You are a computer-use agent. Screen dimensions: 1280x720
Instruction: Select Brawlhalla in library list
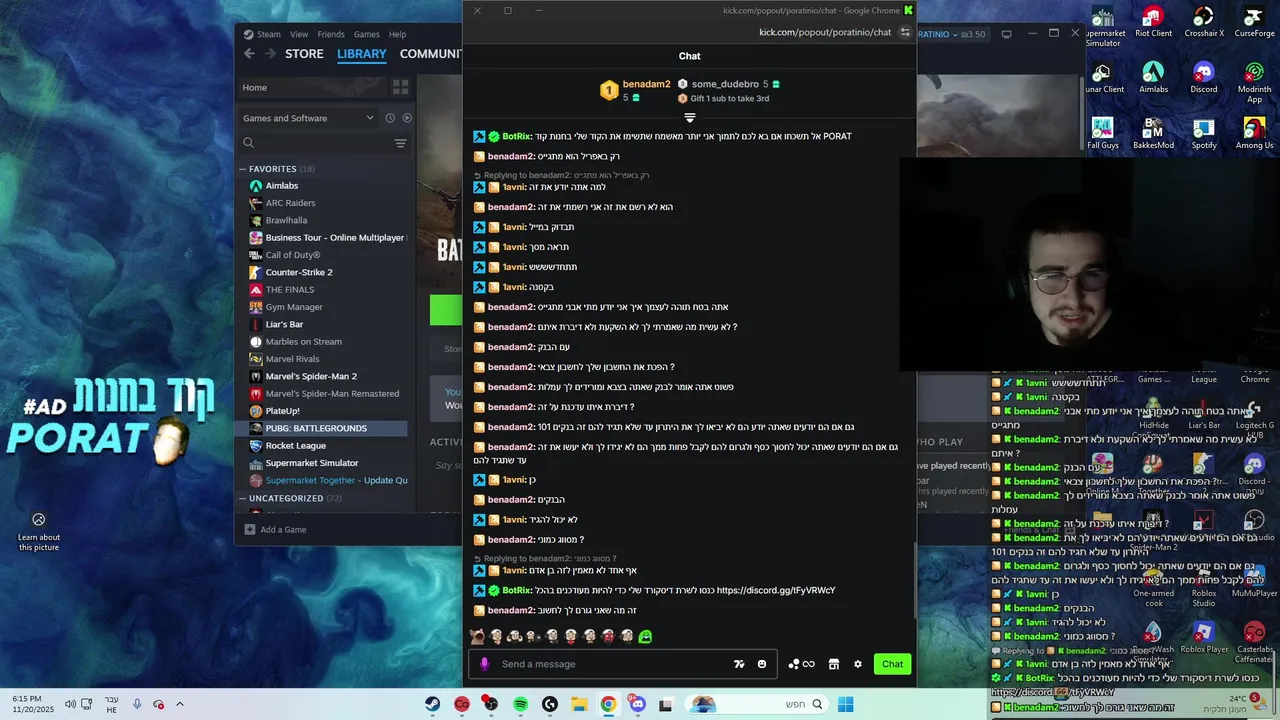[286, 220]
